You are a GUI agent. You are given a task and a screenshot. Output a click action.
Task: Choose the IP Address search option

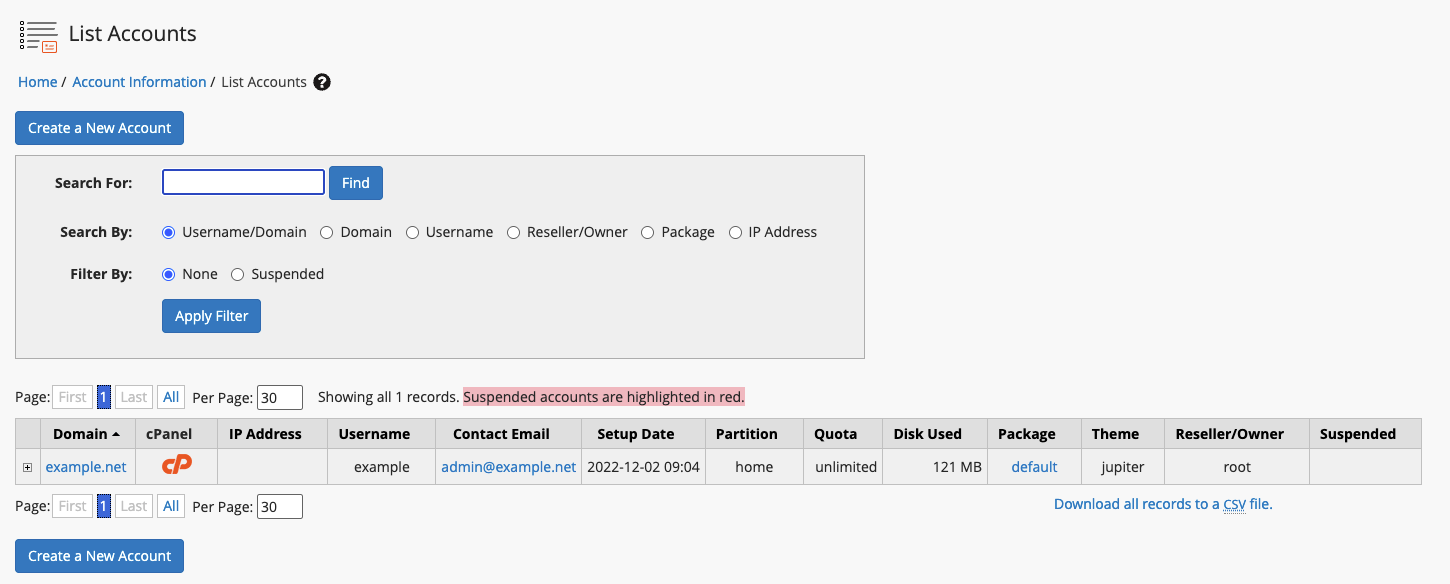(x=736, y=232)
